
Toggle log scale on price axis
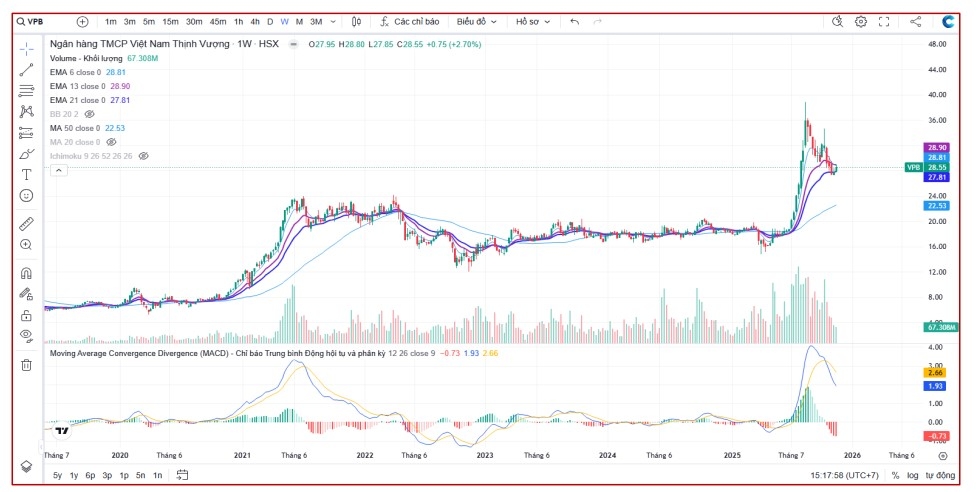tap(912, 475)
